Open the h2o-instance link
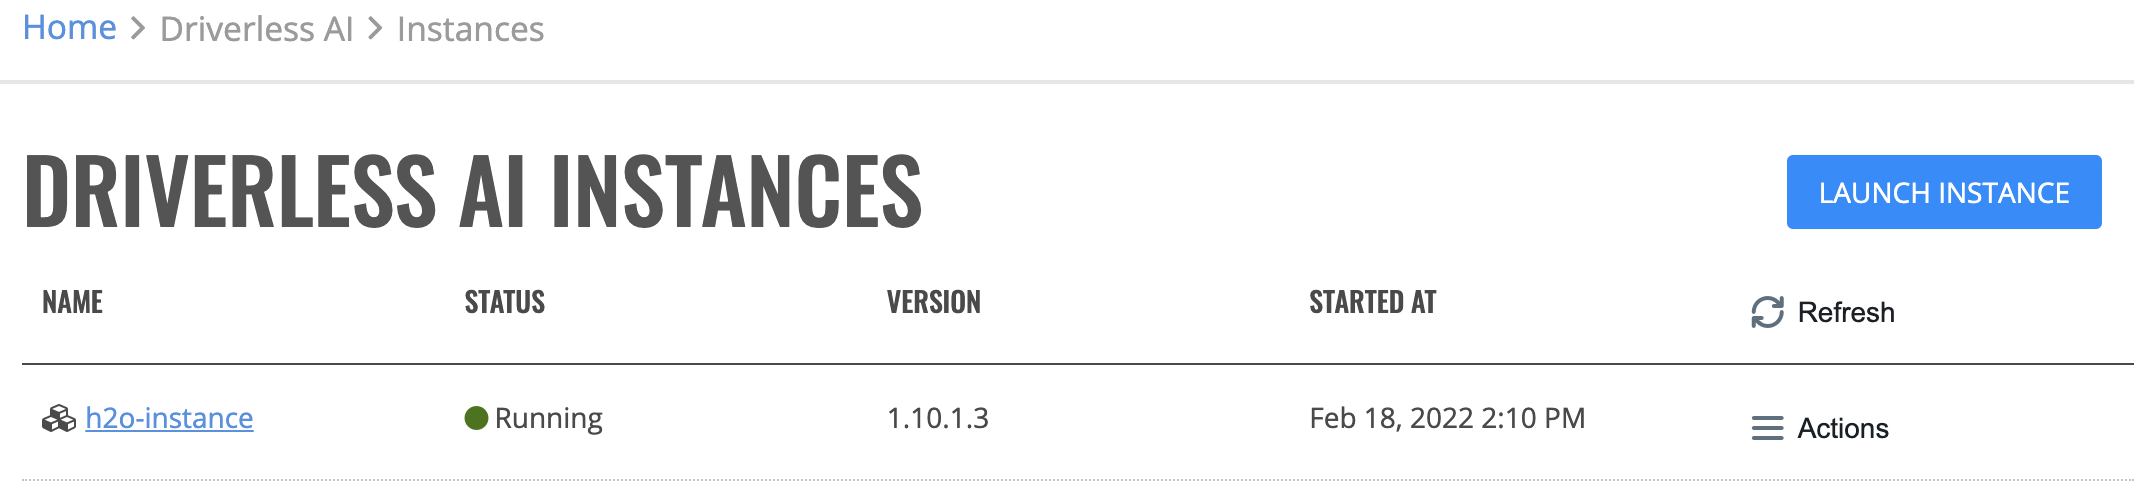 click(x=169, y=418)
